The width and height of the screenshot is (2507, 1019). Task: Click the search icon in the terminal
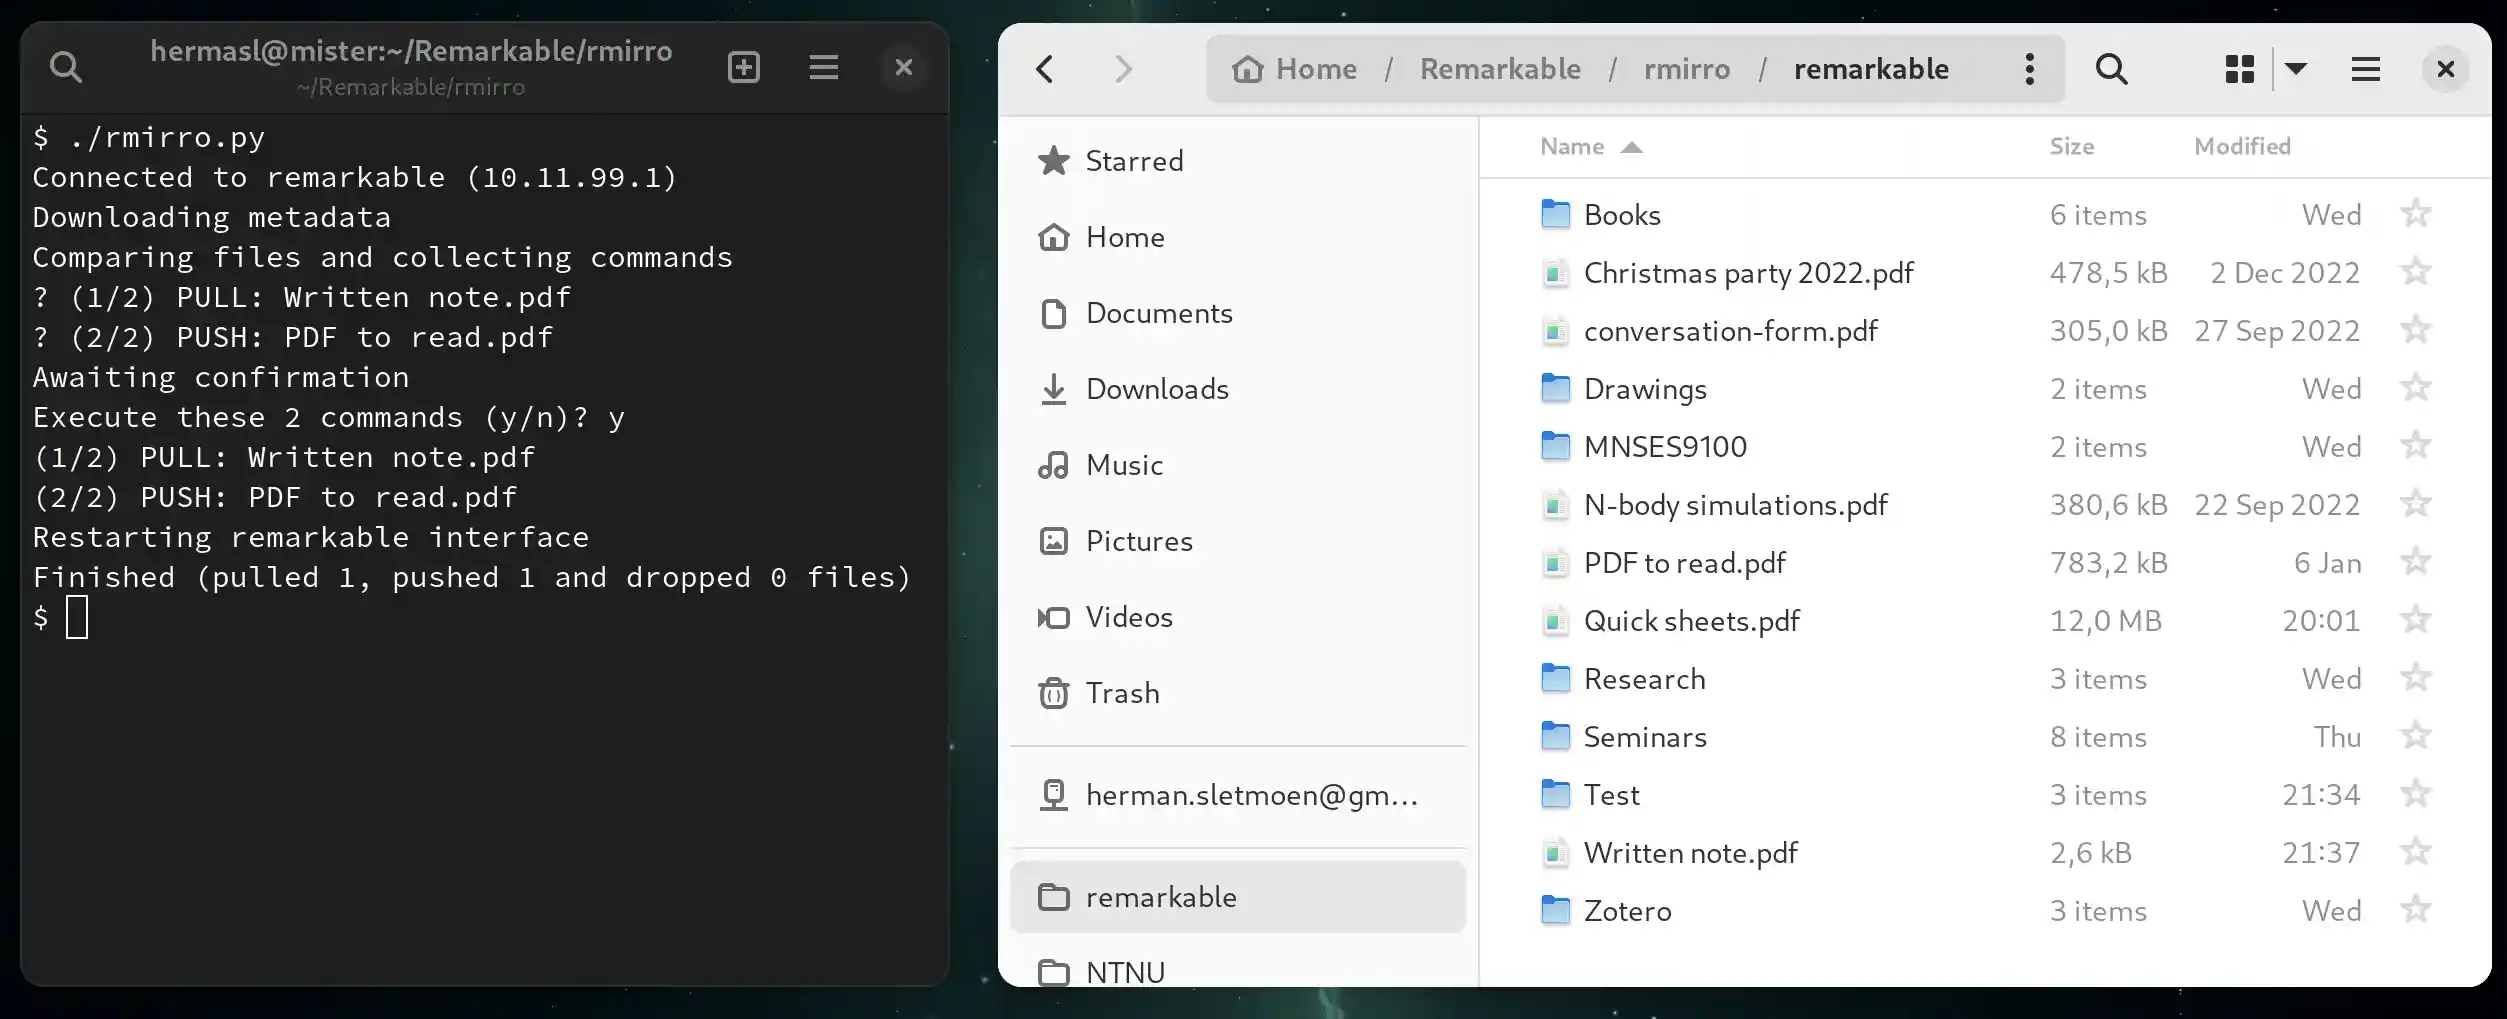coord(66,67)
